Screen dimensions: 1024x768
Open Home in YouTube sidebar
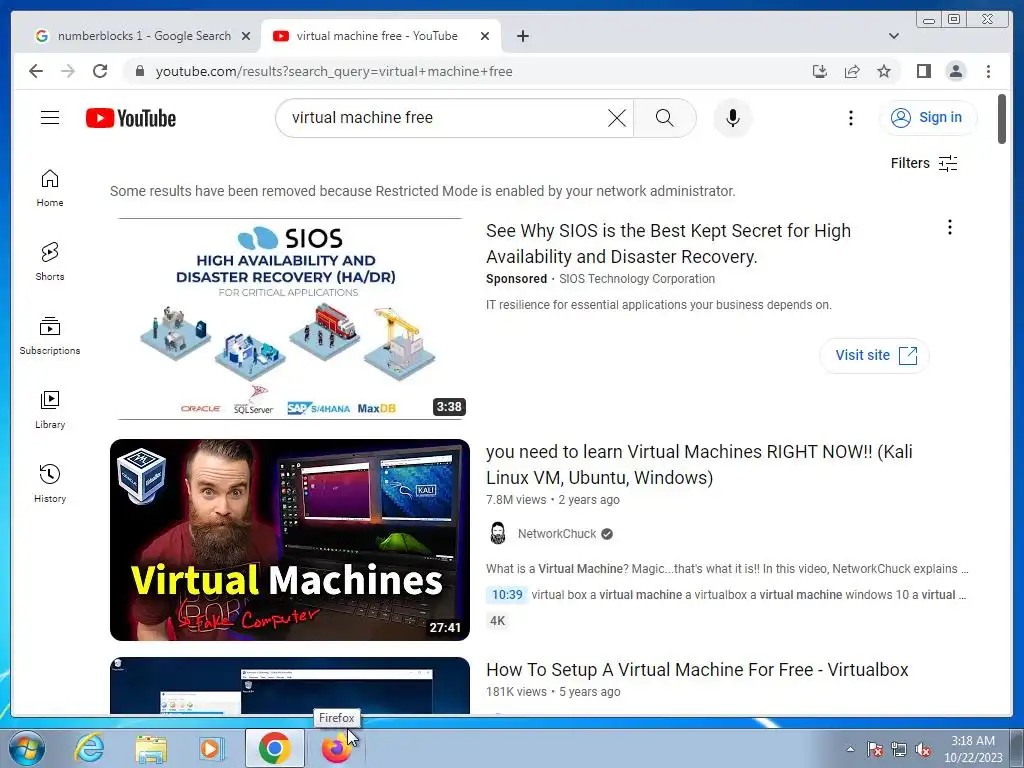tap(50, 188)
